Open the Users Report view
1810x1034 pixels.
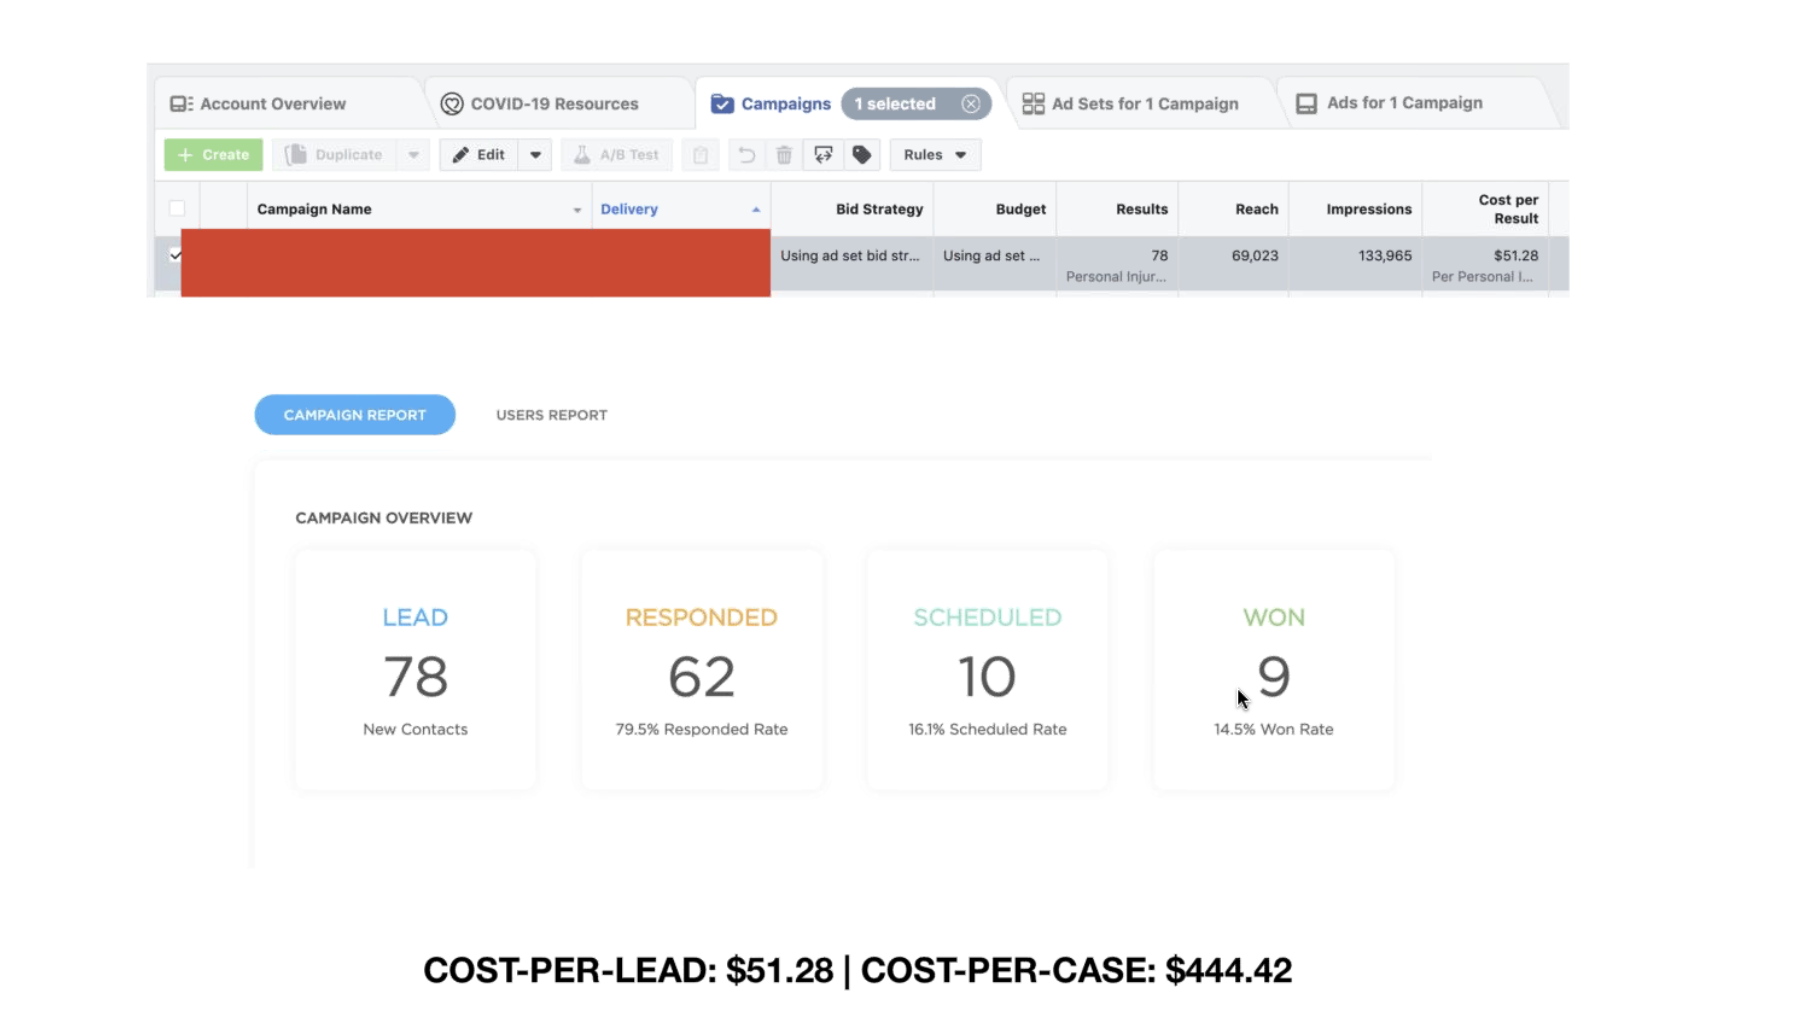(551, 415)
